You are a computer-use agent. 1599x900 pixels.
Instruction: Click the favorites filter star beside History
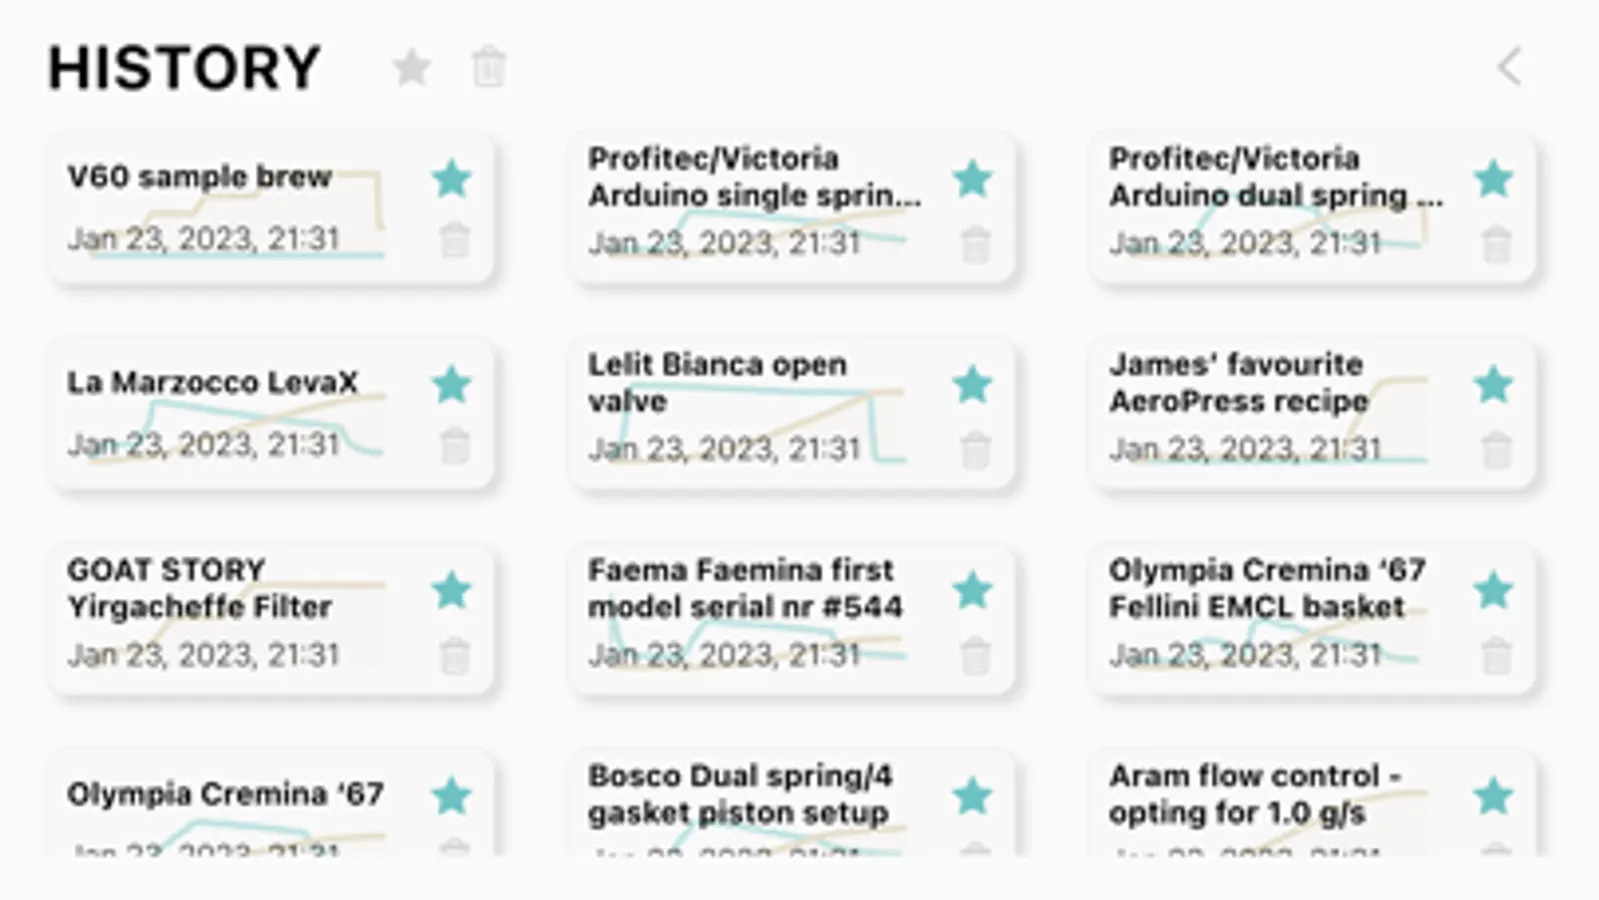point(411,68)
